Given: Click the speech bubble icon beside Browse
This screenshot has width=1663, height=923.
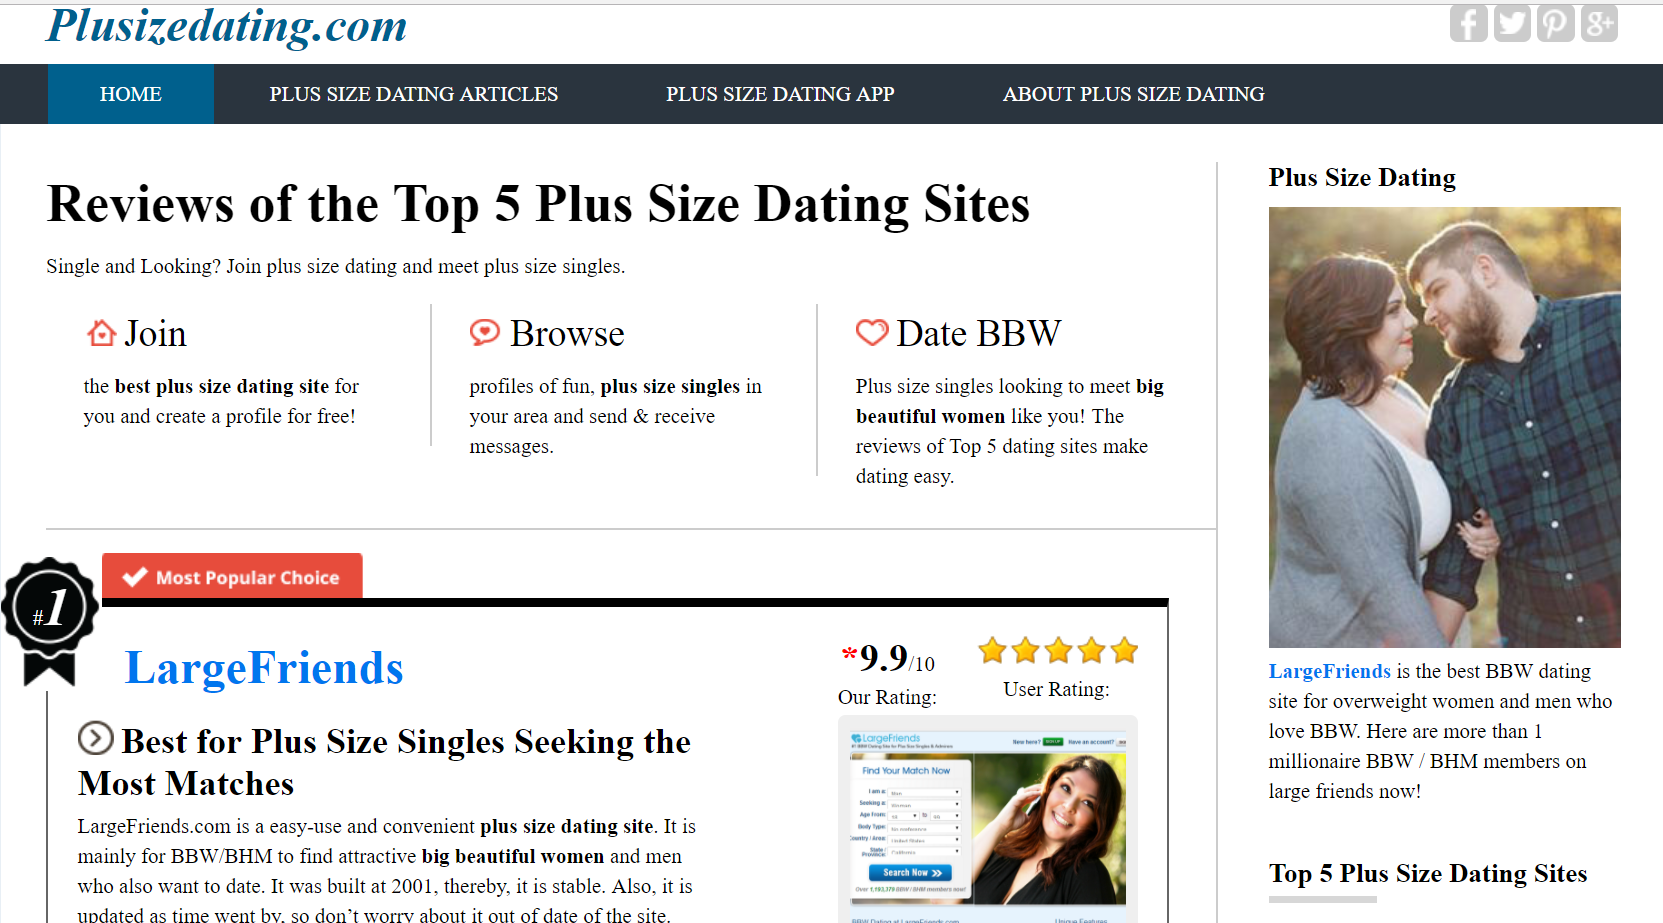Looking at the screenshot, I should coord(485,332).
